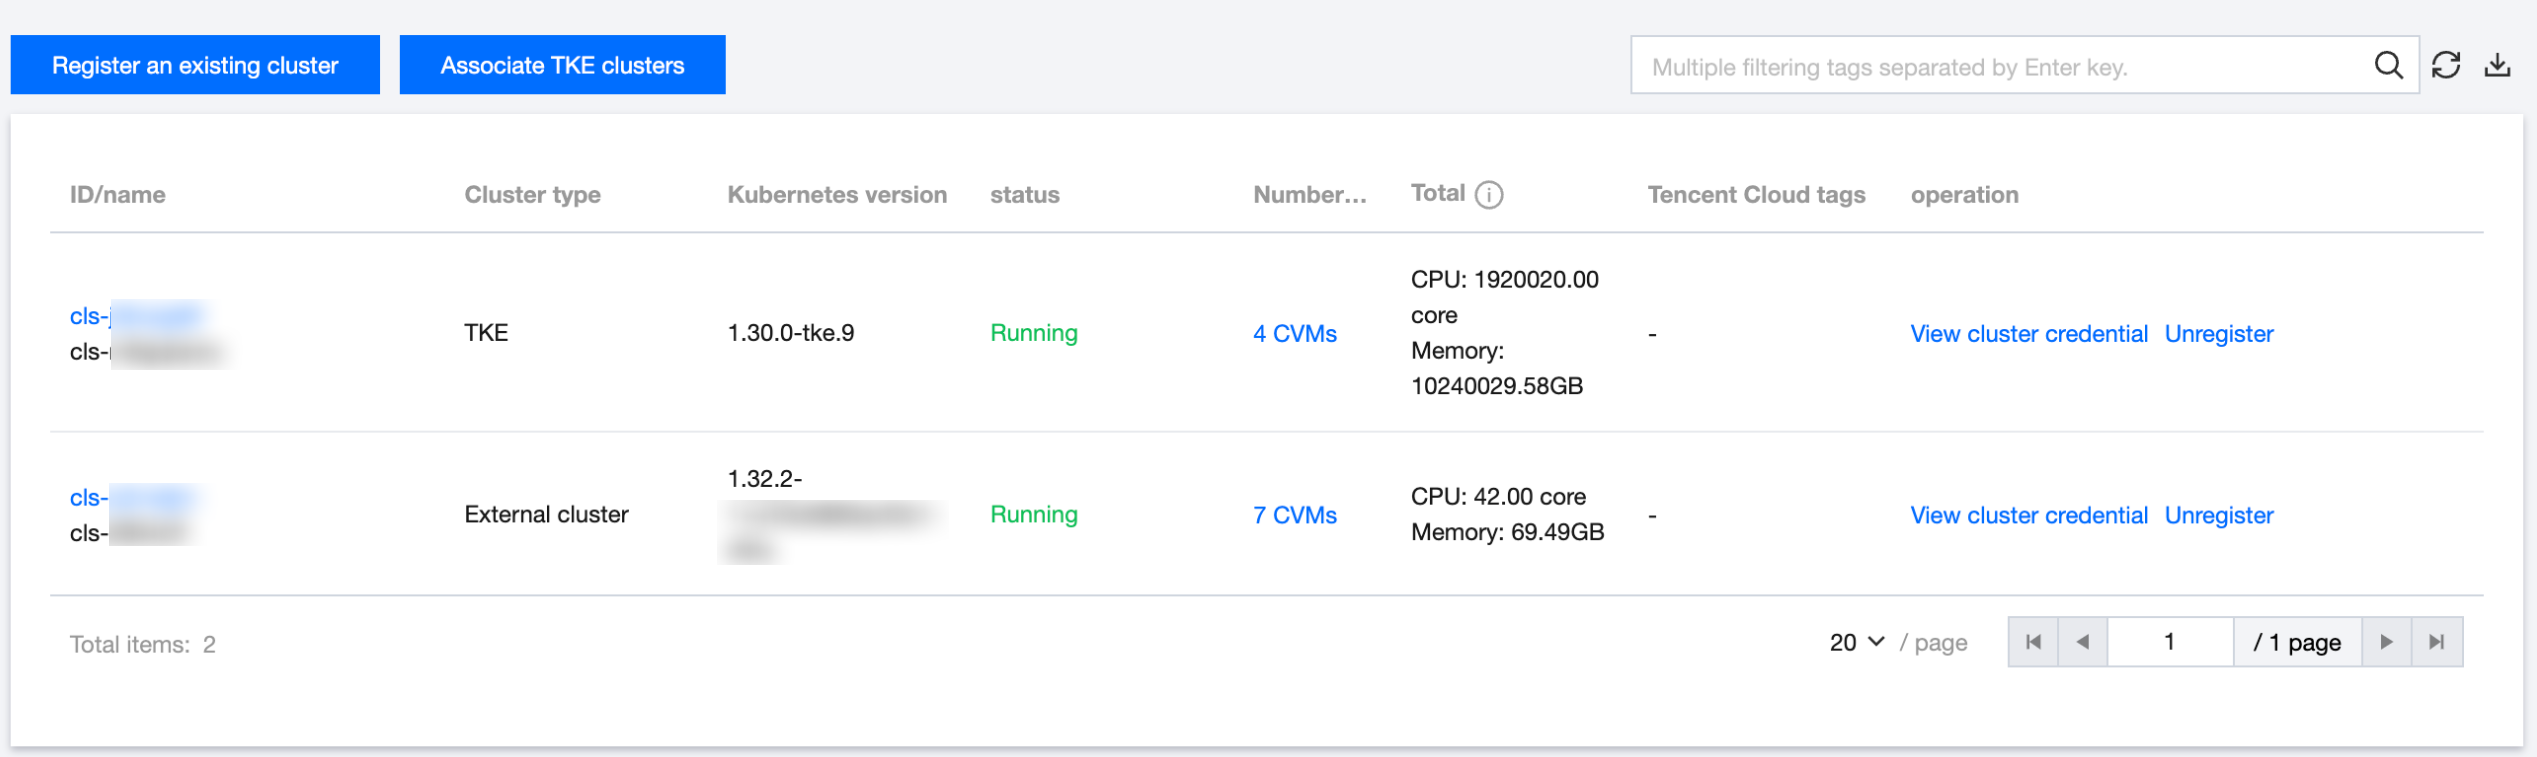The height and width of the screenshot is (757, 2537).
Task: Refresh the cluster list
Action: tap(2446, 66)
